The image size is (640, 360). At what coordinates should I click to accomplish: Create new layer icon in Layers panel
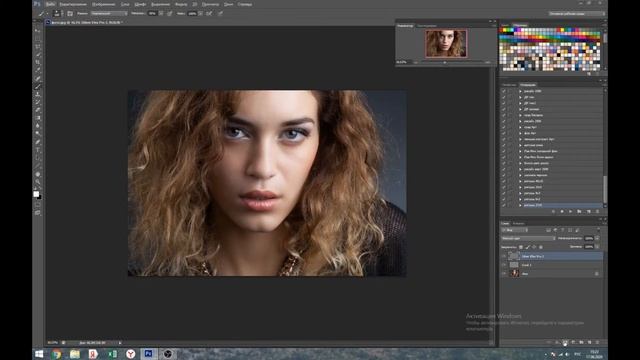[x=589, y=342]
